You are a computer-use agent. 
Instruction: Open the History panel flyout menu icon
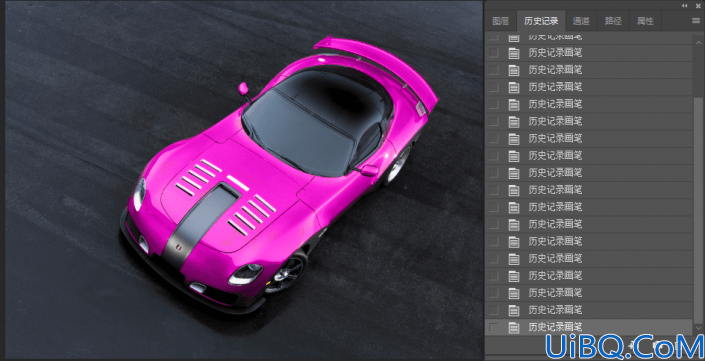pyautogui.click(x=696, y=21)
